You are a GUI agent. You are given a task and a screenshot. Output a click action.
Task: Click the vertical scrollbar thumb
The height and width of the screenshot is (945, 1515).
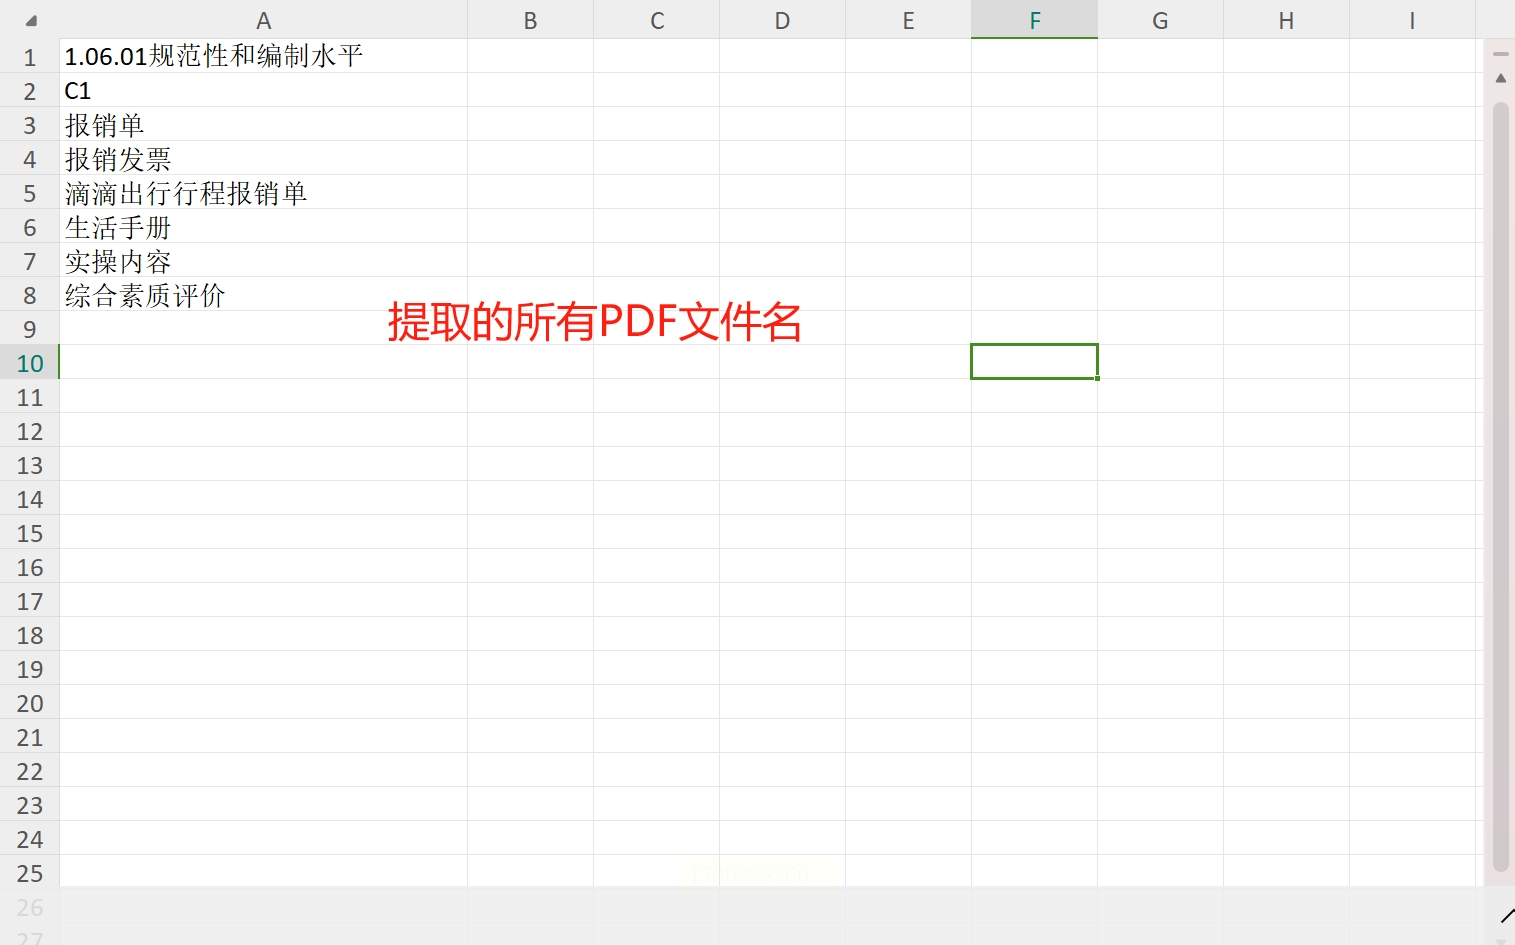point(1500,486)
